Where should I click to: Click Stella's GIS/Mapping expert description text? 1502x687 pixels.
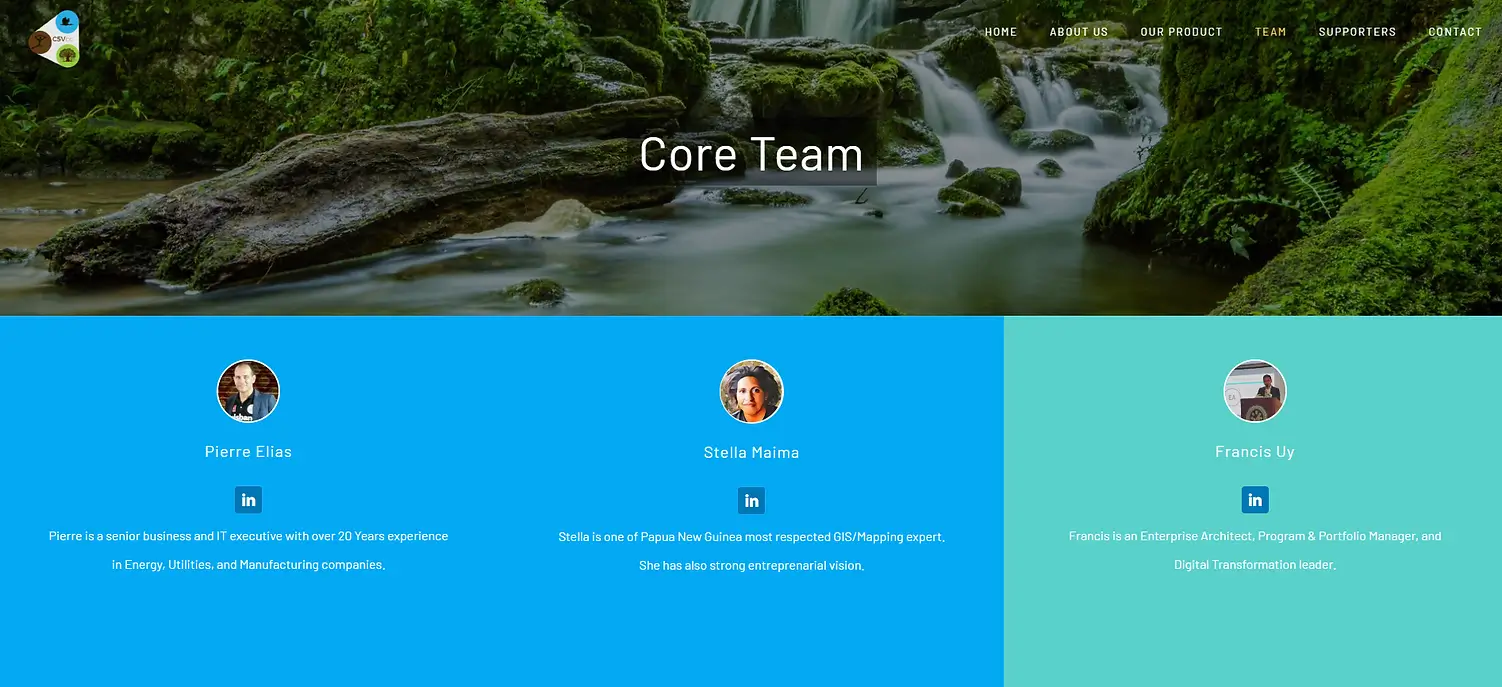click(751, 538)
